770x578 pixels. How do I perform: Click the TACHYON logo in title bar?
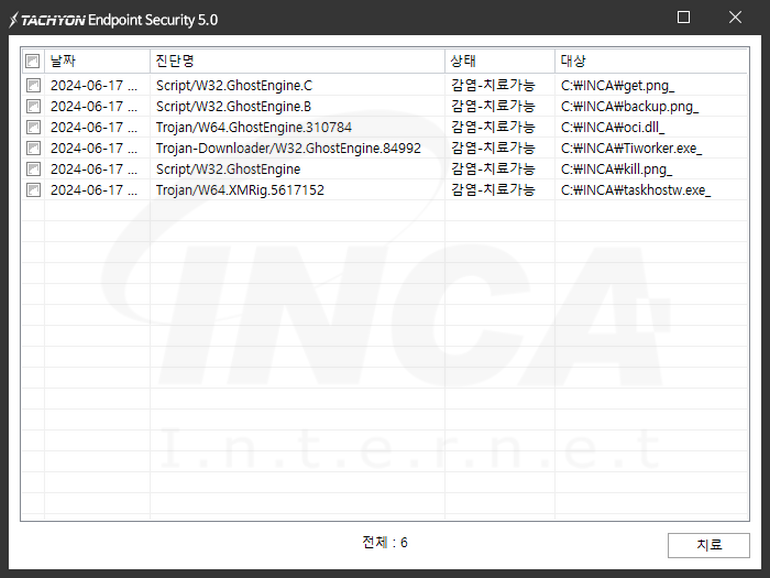pyautogui.click(x=47, y=20)
